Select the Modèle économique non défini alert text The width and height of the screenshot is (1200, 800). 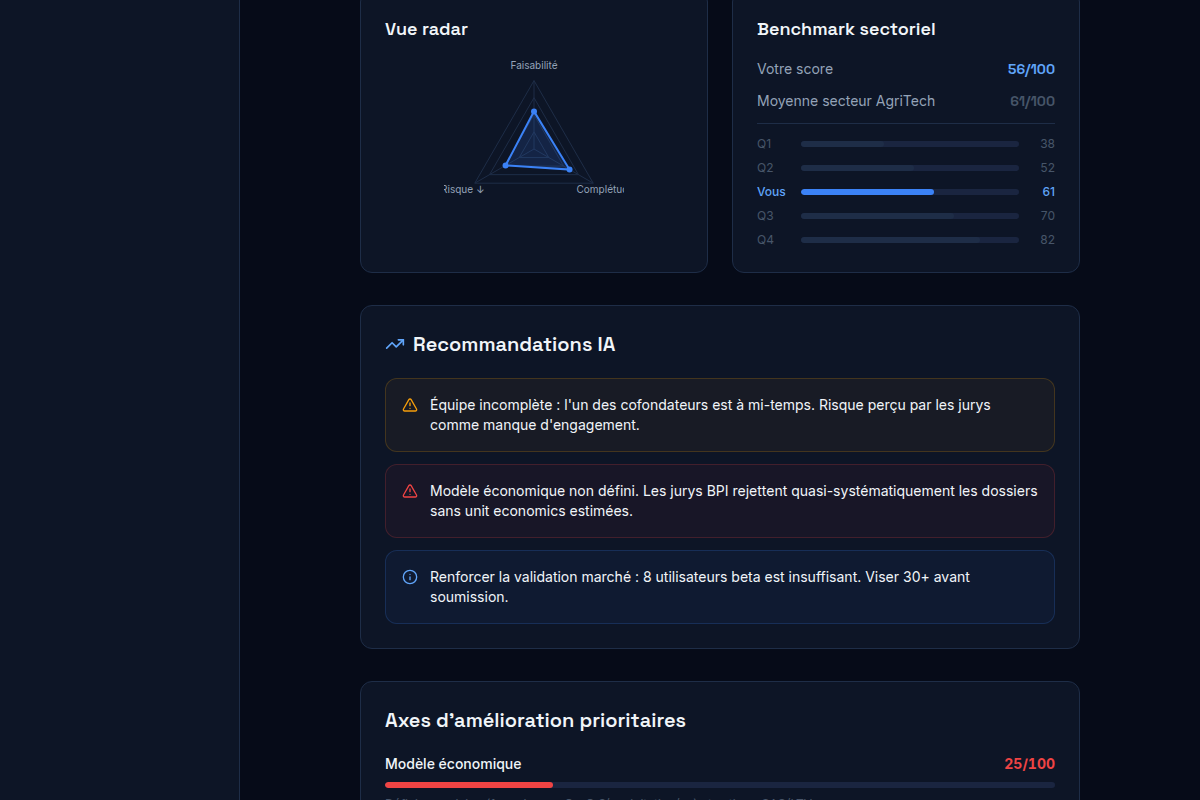(x=734, y=501)
